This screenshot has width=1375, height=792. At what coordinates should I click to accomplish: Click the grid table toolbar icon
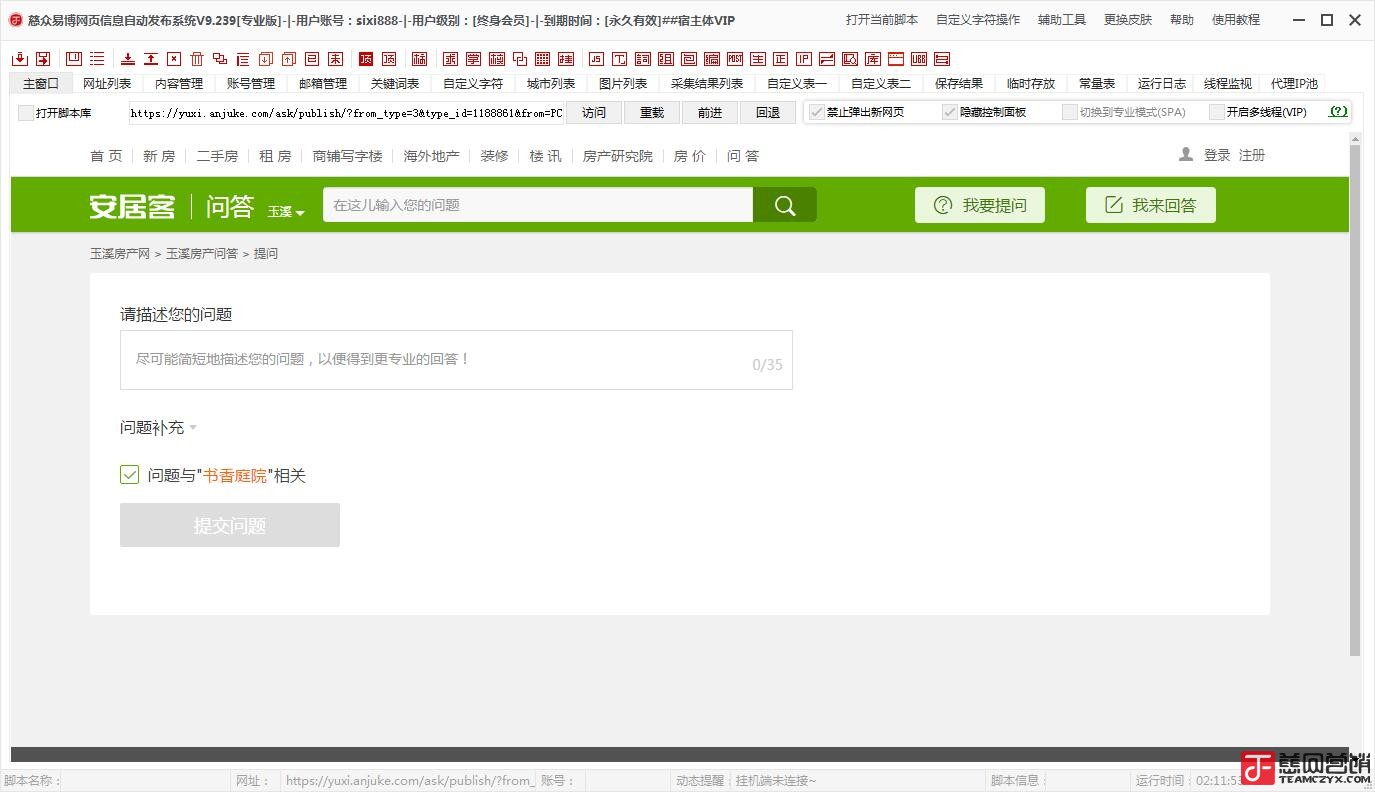pyautogui.click(x=543, y=59)
